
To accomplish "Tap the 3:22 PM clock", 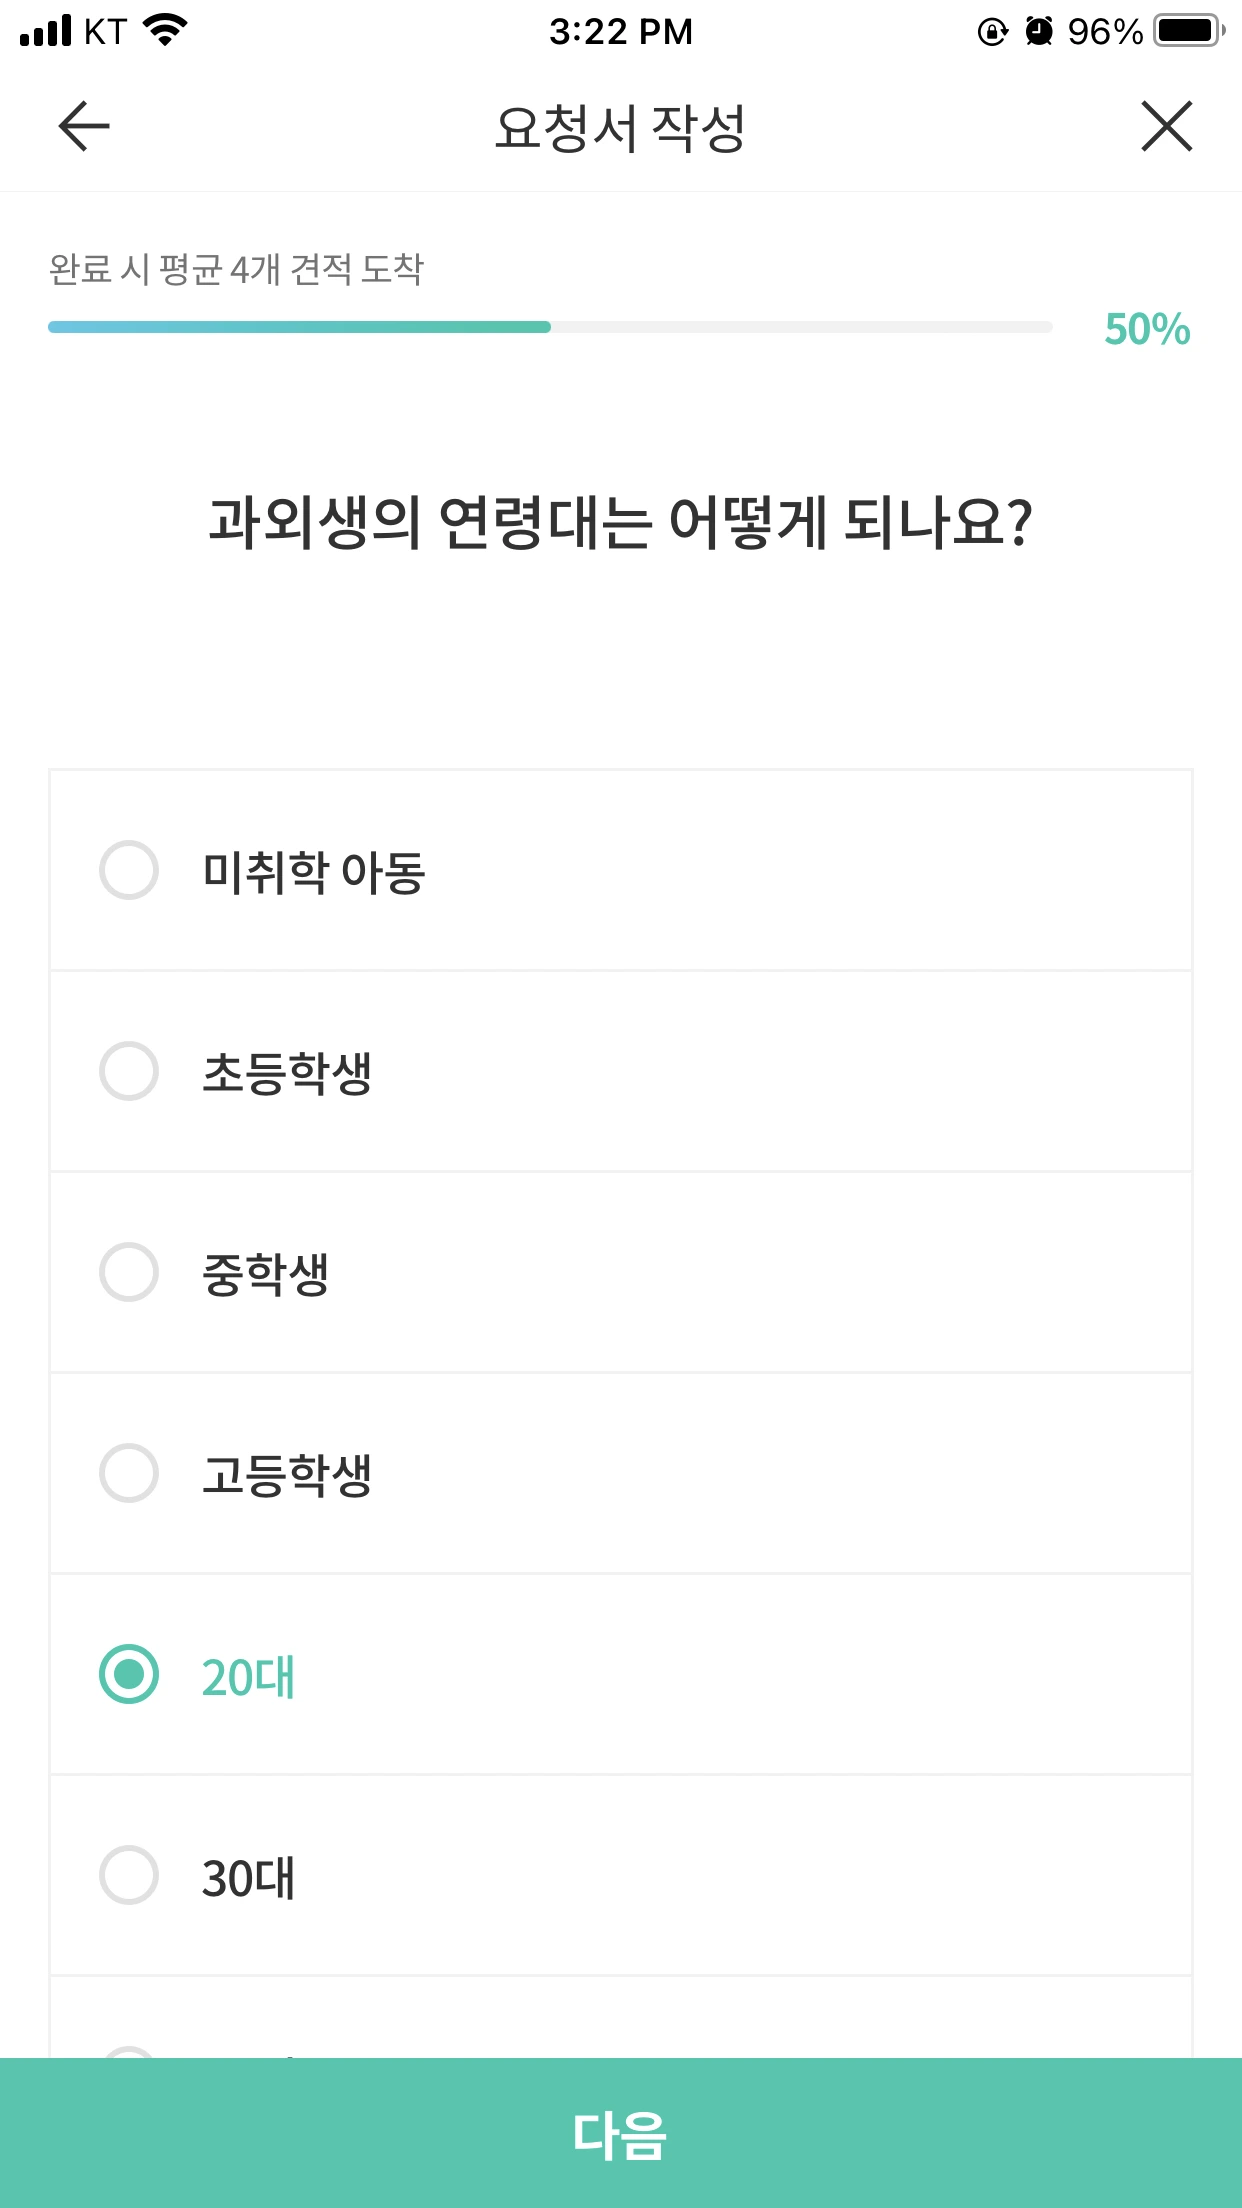I will [621, 32].
